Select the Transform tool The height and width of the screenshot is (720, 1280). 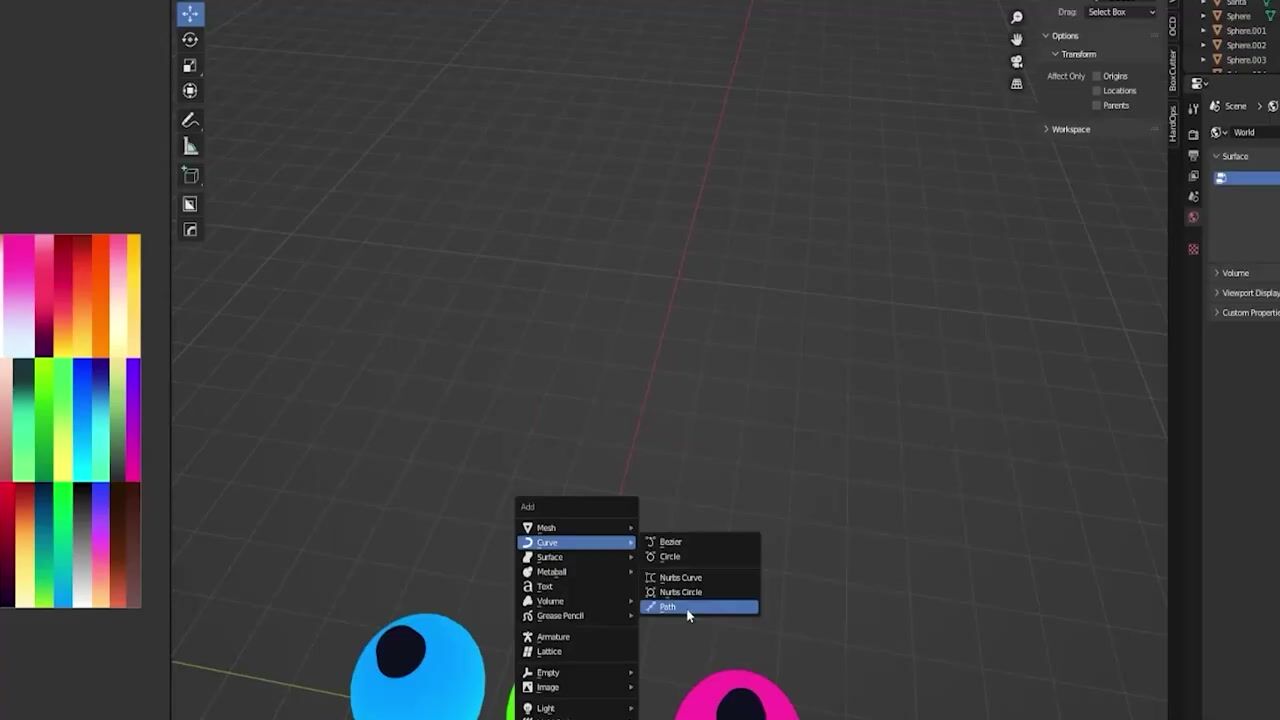click(x=190, y=91)
